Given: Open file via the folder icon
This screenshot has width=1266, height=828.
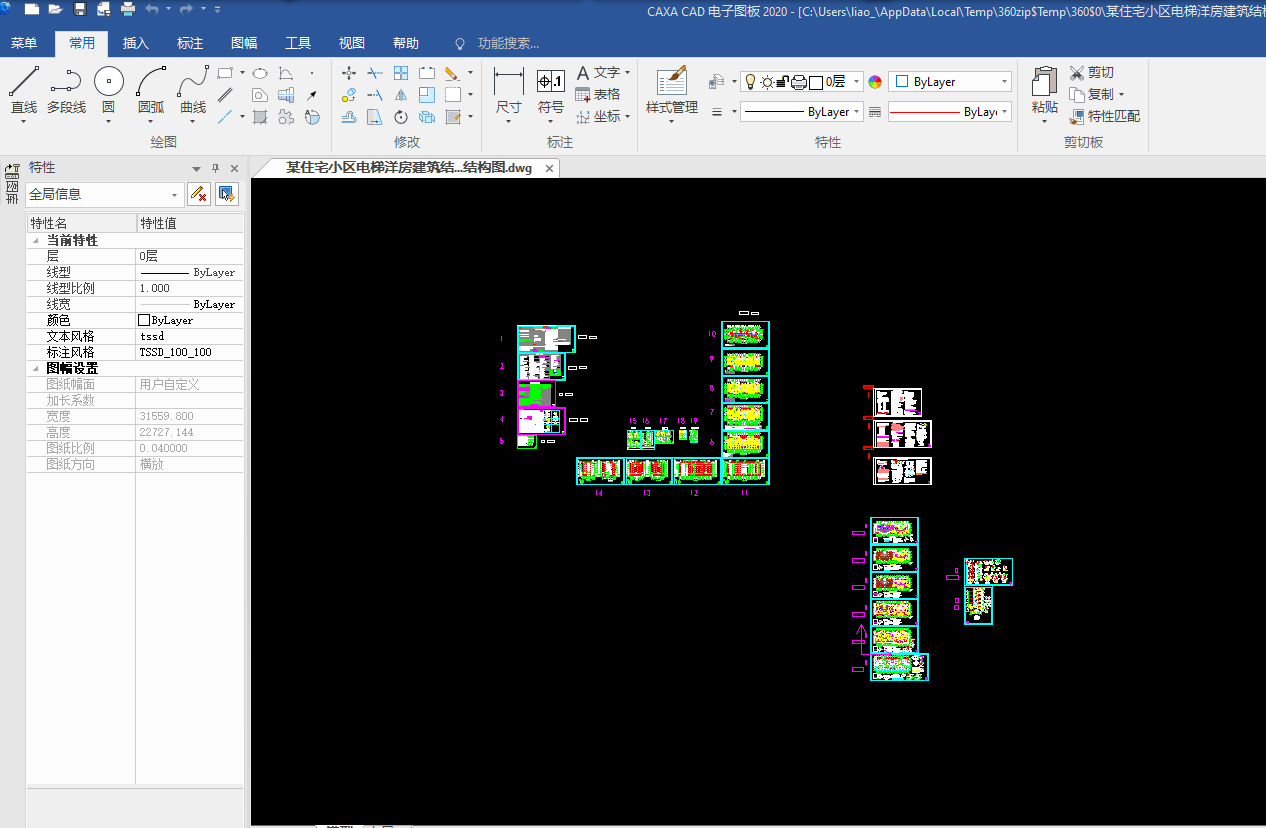Looking at the screenshot, I should click(55, 9).
